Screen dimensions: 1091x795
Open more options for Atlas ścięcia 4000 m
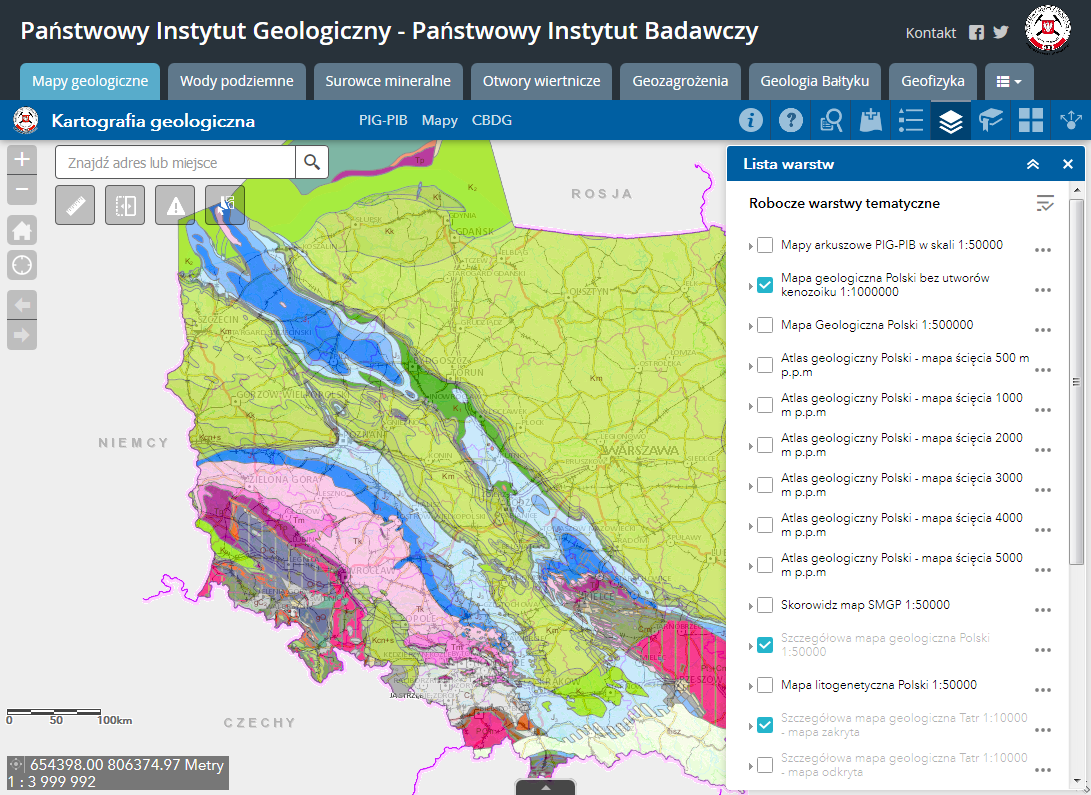coord(1042,530)
